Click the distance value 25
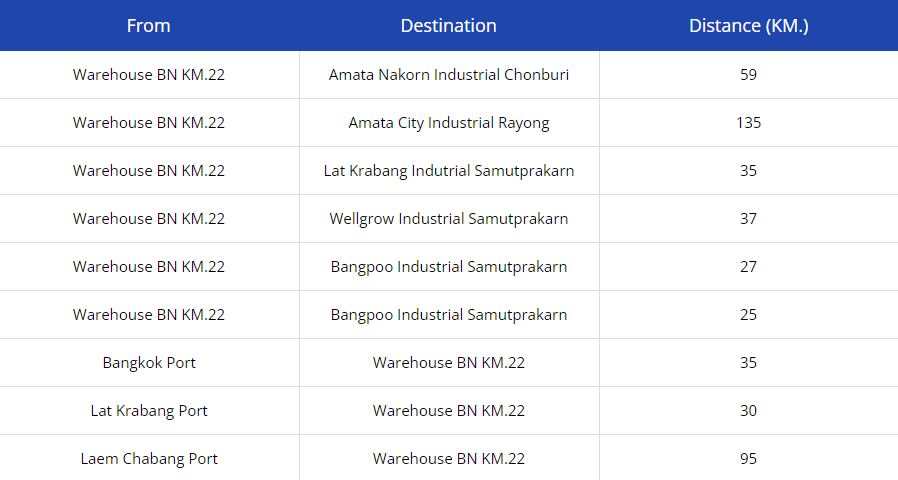The image size is (898, 480). click(x=749, y=314)
